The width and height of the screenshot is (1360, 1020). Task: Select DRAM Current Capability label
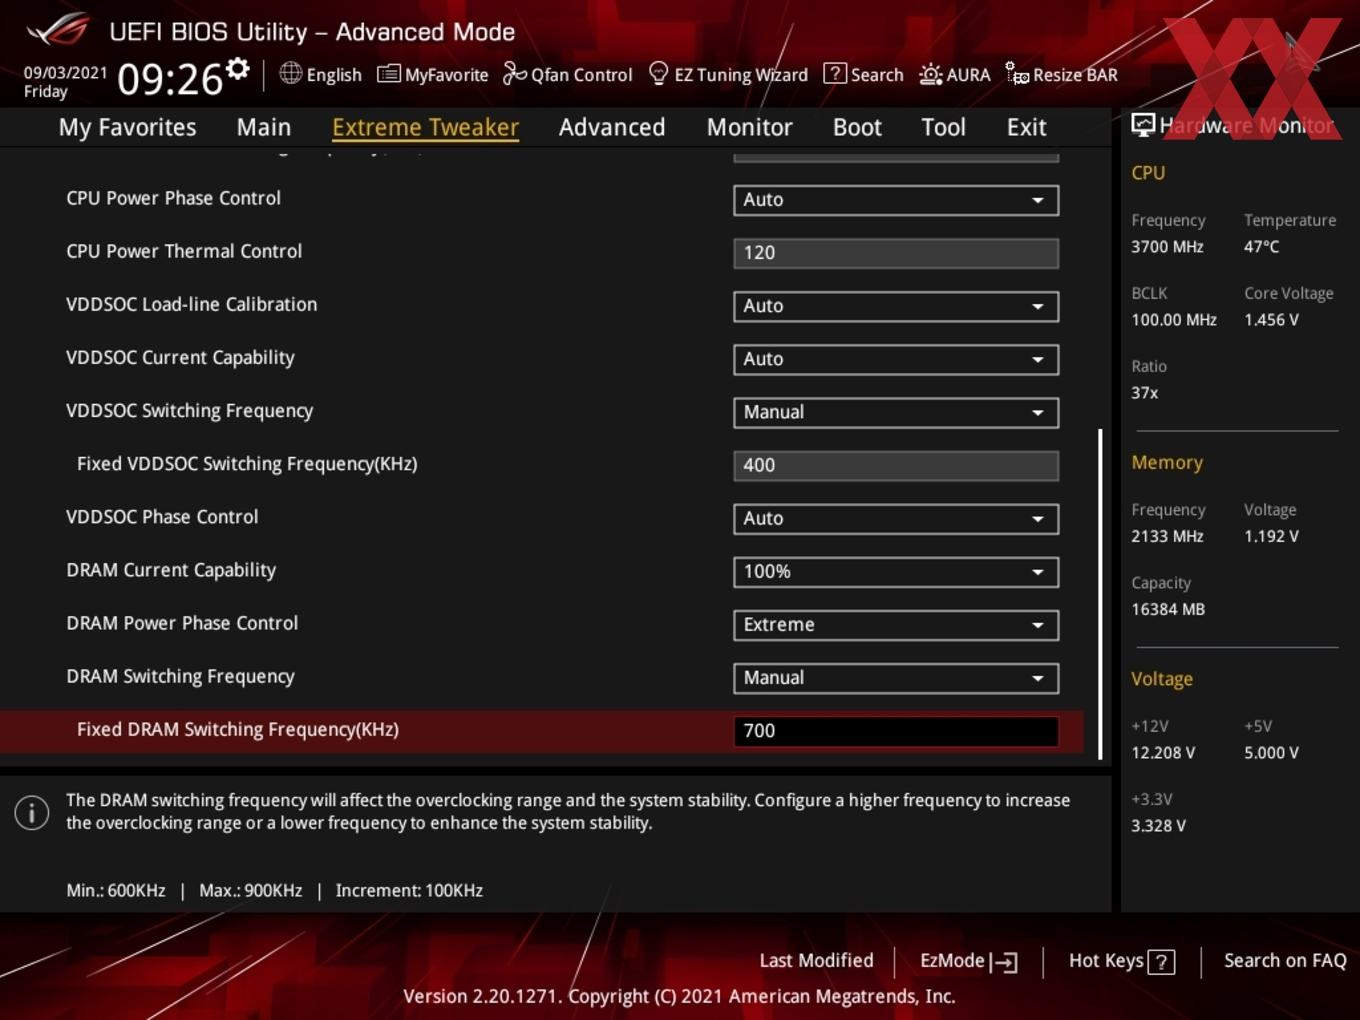tap(171, 570)
